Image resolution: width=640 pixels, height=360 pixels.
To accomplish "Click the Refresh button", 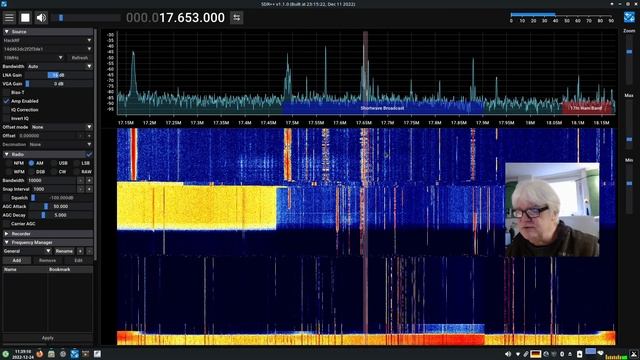I will click(x=80, y=58).
